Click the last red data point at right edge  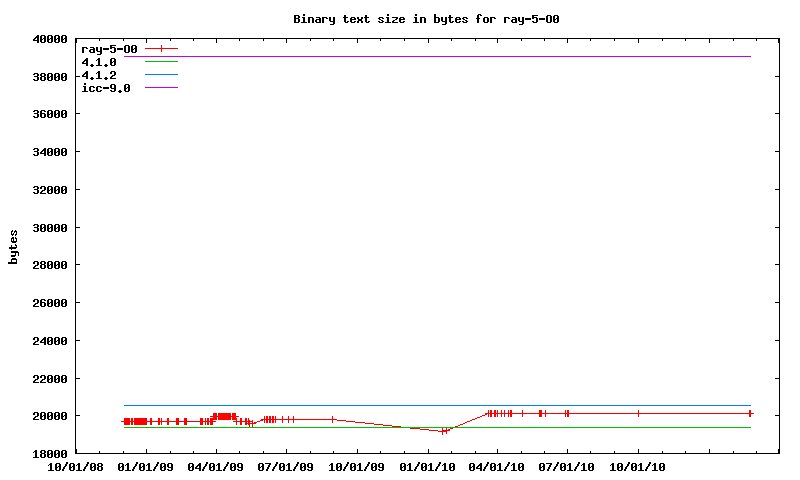tap(749, 413)
